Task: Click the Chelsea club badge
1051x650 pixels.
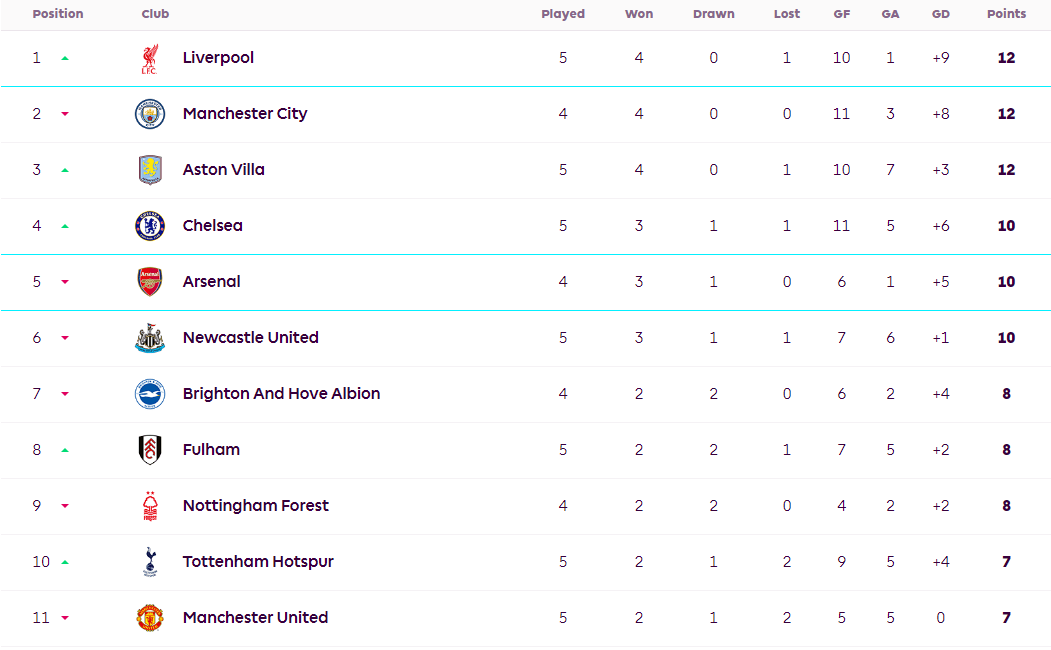Action: coord(150,226)
